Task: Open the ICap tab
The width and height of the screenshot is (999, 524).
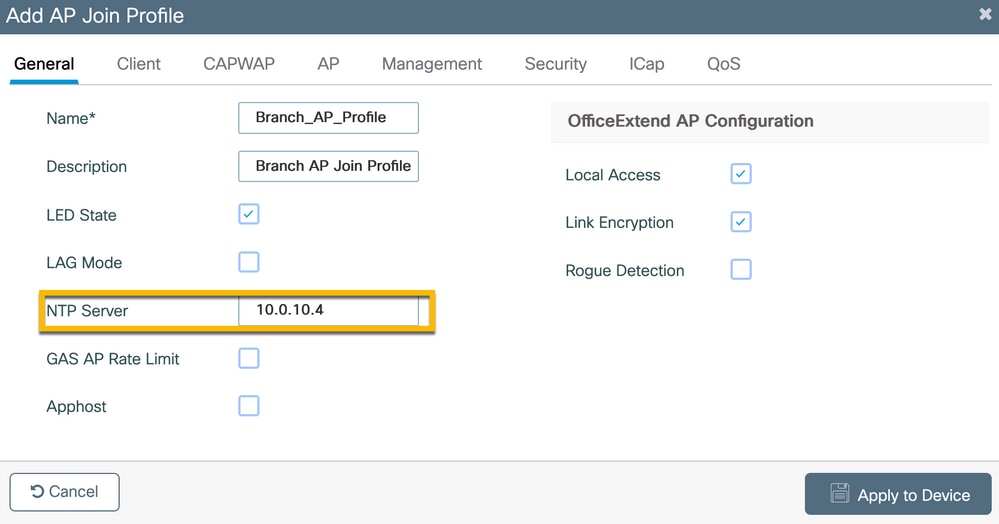Action: point(647,64)
